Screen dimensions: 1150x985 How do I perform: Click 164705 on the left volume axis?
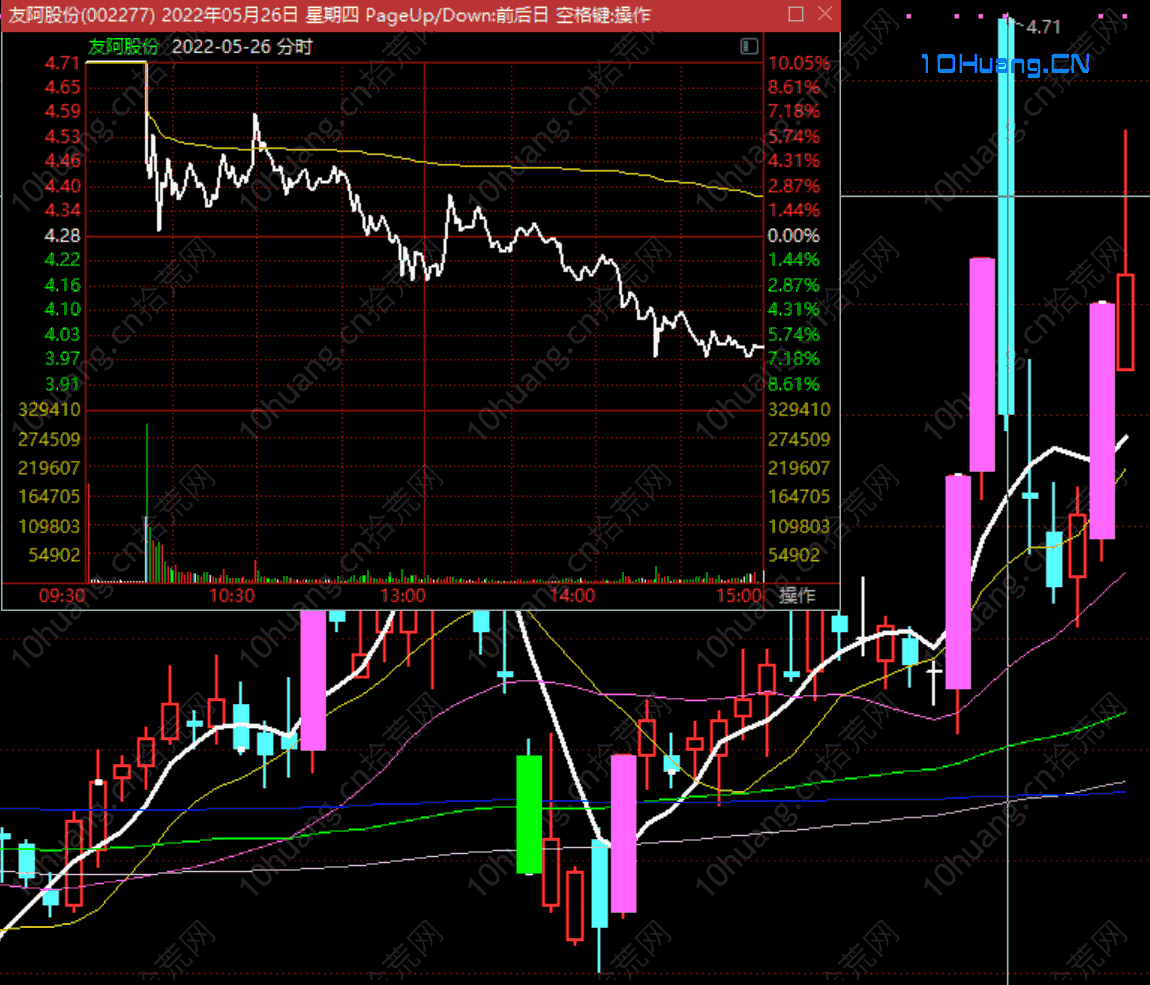click(x=49, y=497)
